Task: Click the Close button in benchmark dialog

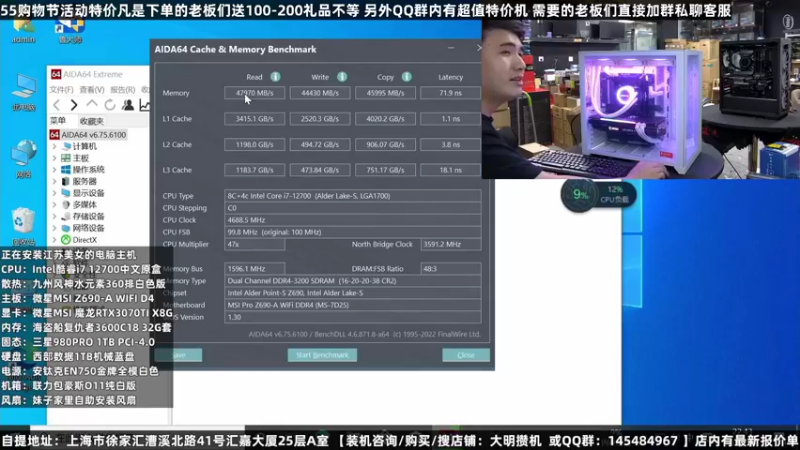Action: tap(466, 355)
